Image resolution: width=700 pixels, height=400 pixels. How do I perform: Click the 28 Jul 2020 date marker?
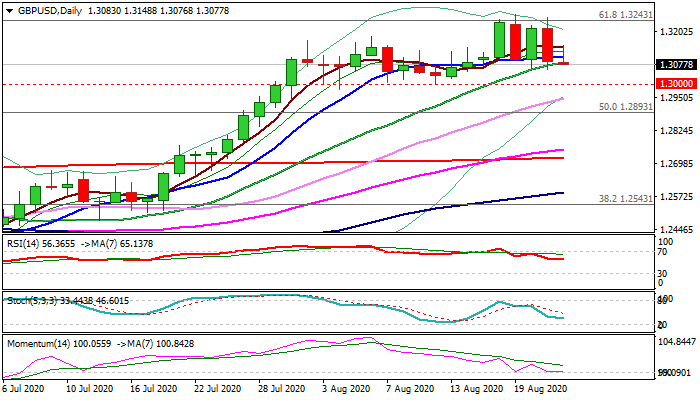tap(282, 389)
